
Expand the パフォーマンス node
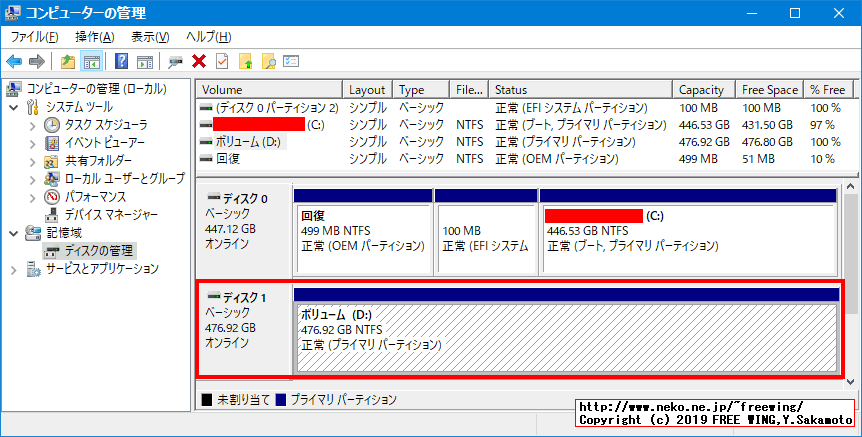(x=32, y=197)
